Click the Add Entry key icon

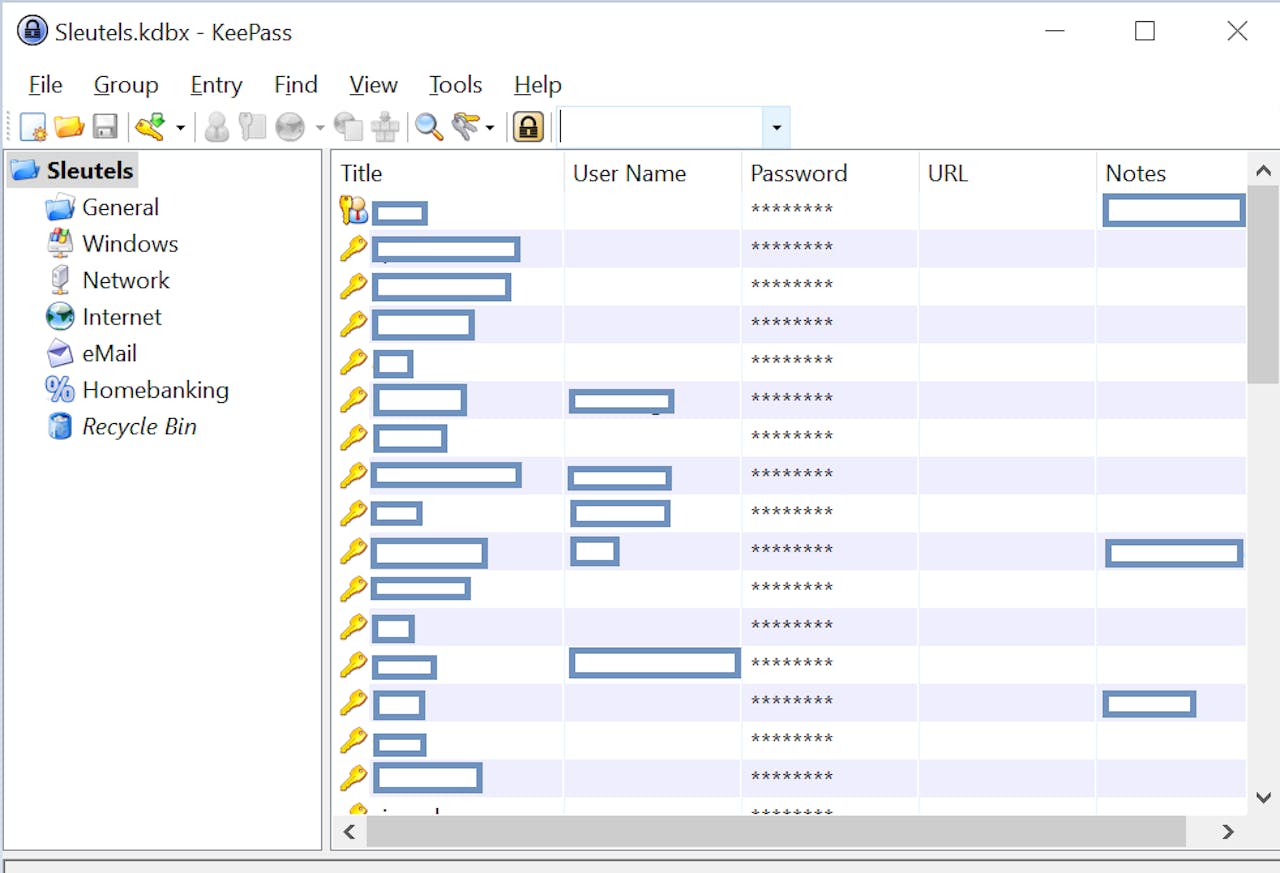click(x=151, y=127)
